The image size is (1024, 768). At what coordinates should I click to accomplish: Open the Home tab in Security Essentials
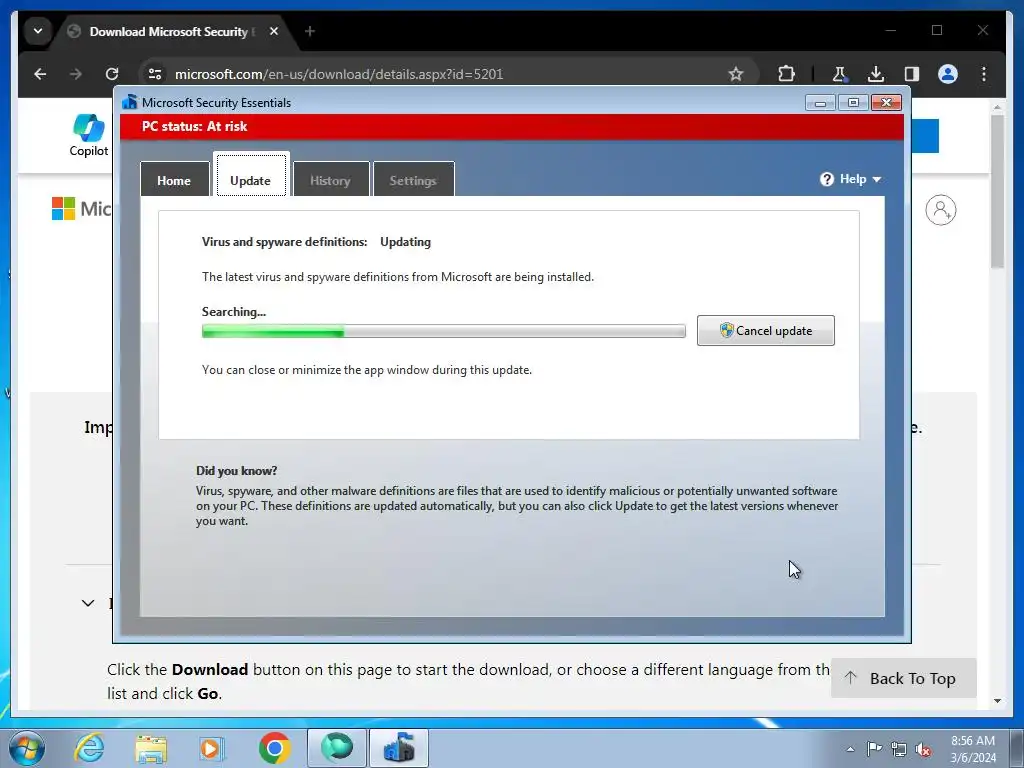click(174, 180)
